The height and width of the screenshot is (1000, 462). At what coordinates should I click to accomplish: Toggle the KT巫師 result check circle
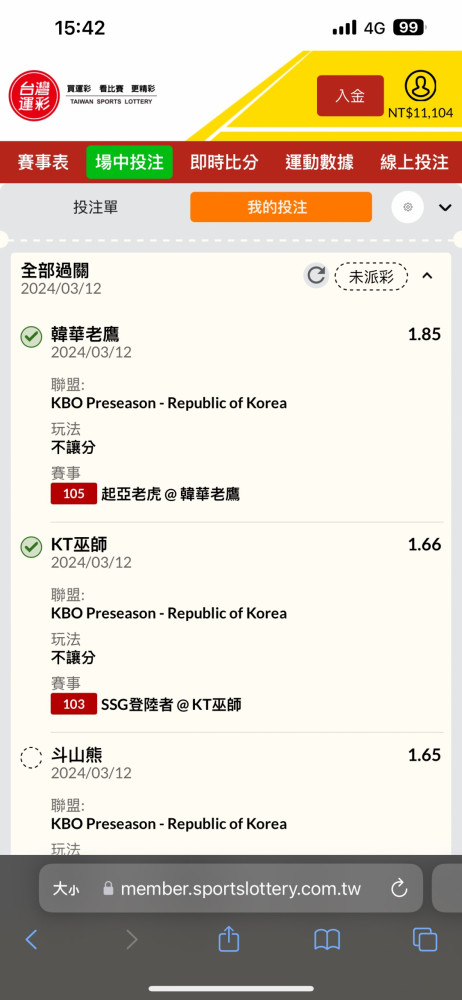tap(31, 547)
